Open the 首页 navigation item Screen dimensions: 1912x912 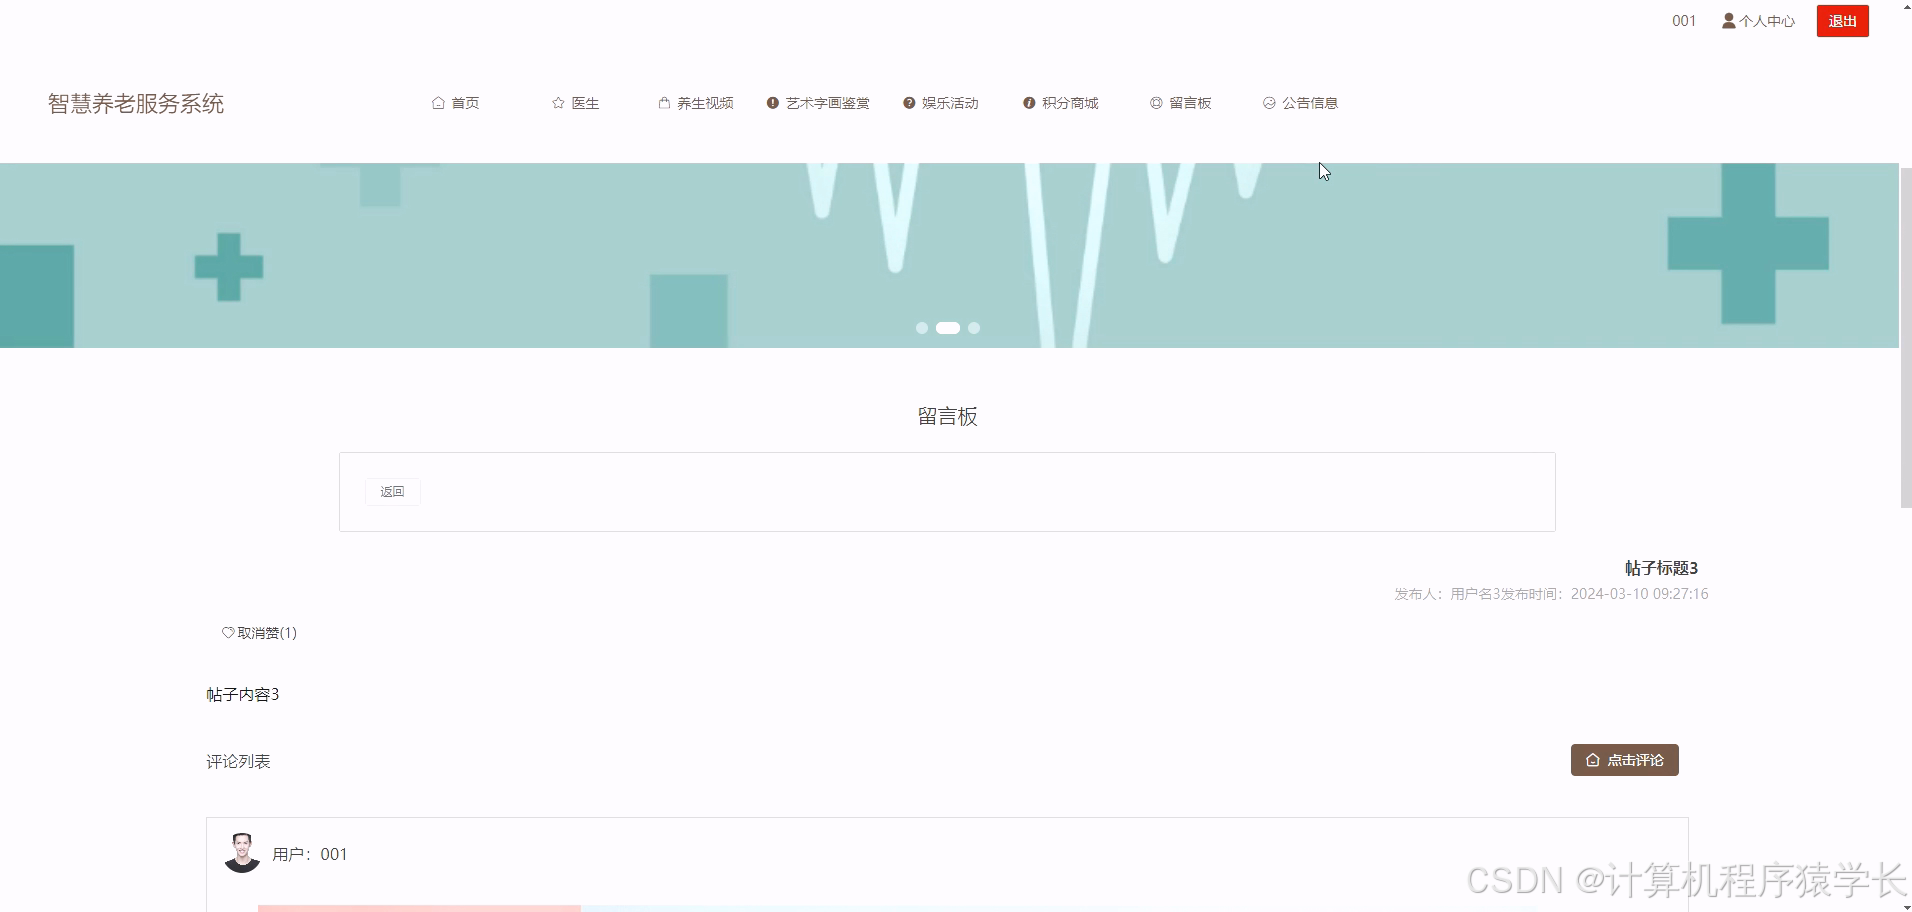coord(465,102)
